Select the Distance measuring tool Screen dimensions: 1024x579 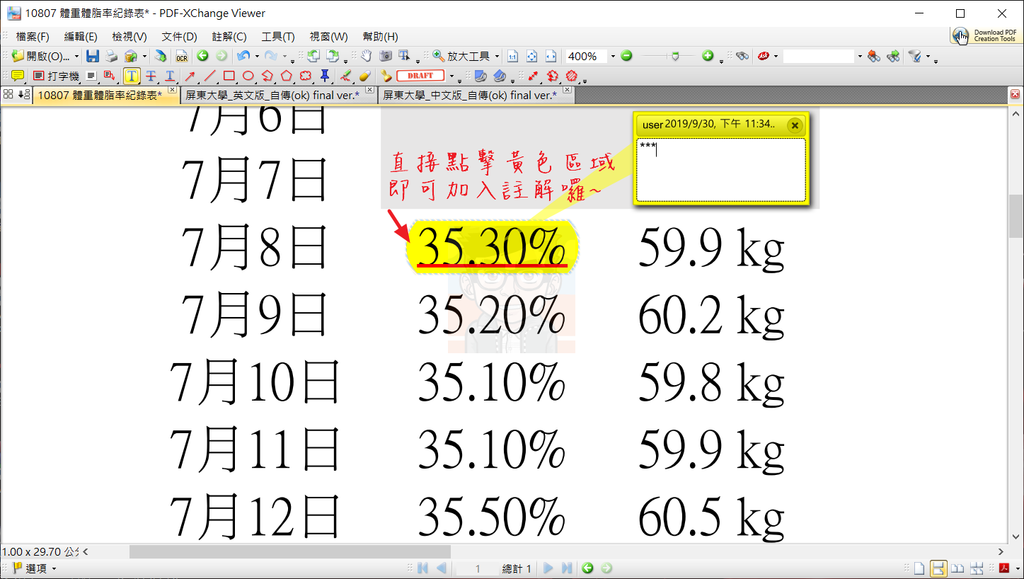coord(534,76)
